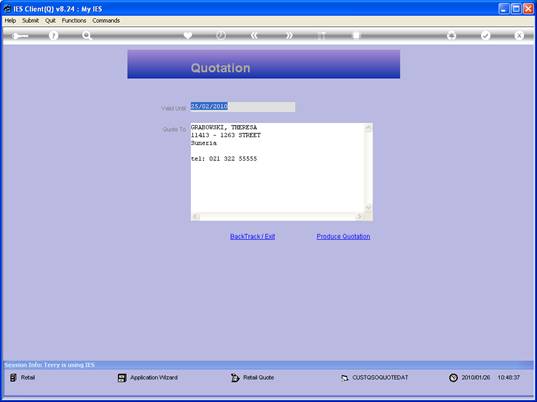
Task: Click the checkmark submit icon in toolbar
Action: click(485, 35)
